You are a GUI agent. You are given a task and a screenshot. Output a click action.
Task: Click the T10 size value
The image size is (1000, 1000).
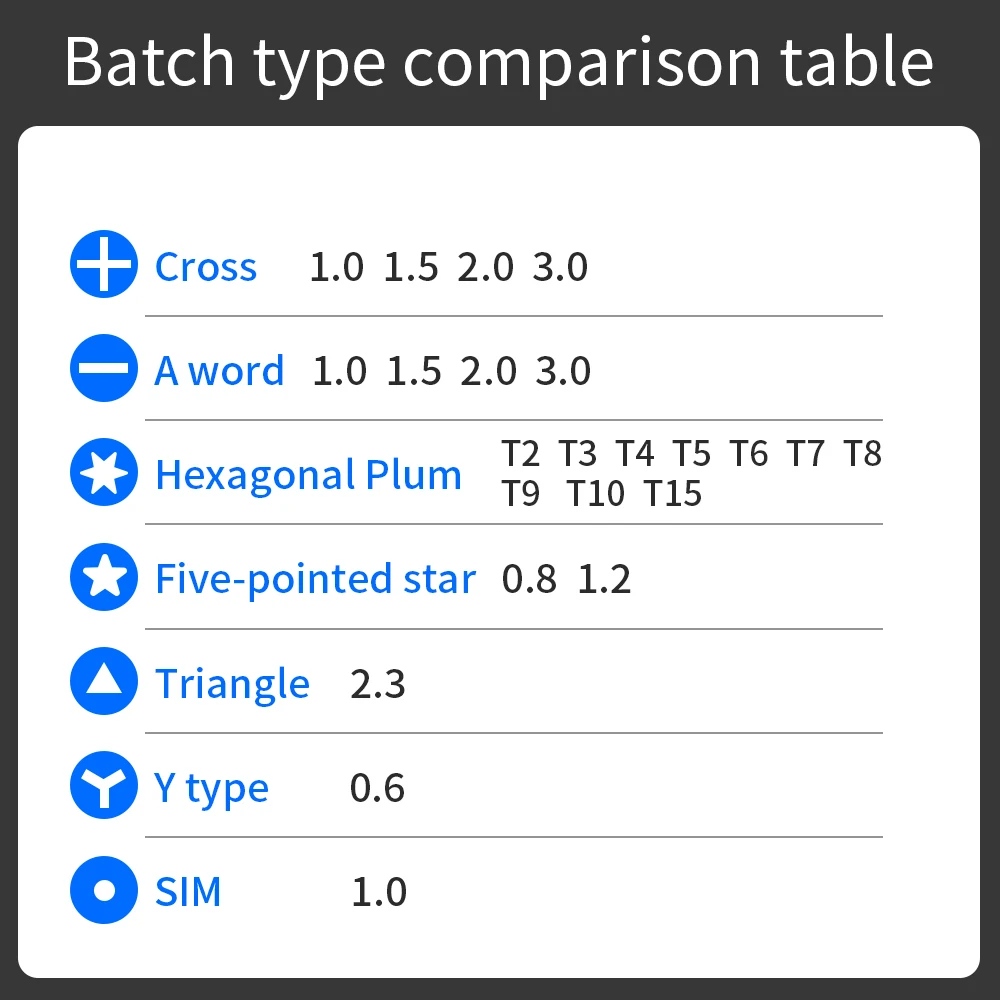point(595,494)
